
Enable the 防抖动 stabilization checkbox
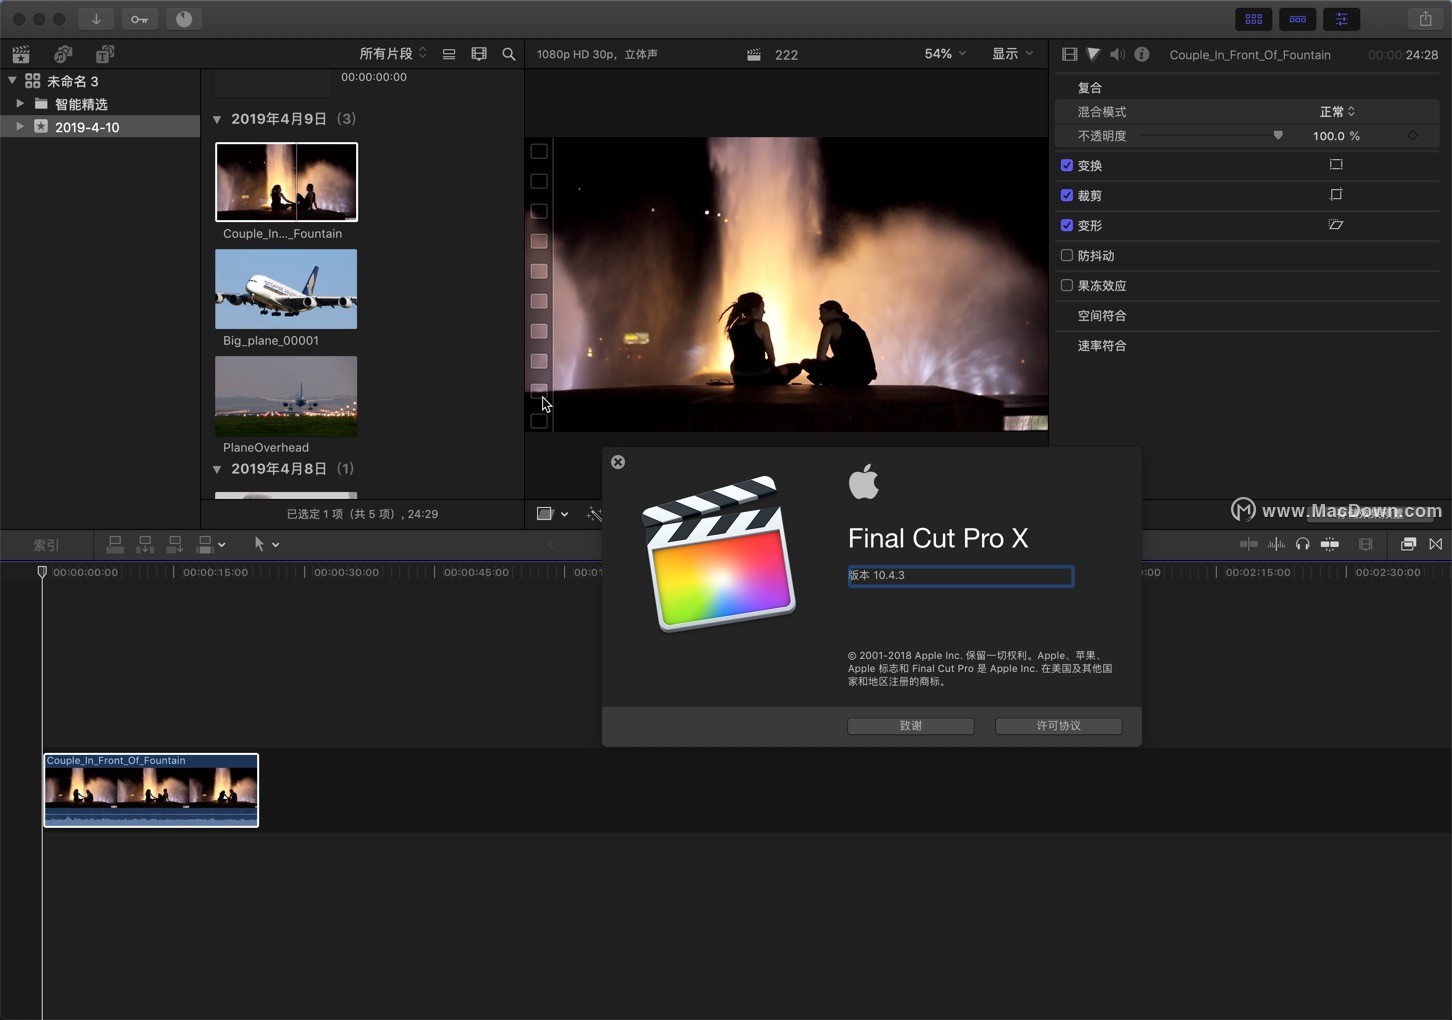[x=1067, y=255]
